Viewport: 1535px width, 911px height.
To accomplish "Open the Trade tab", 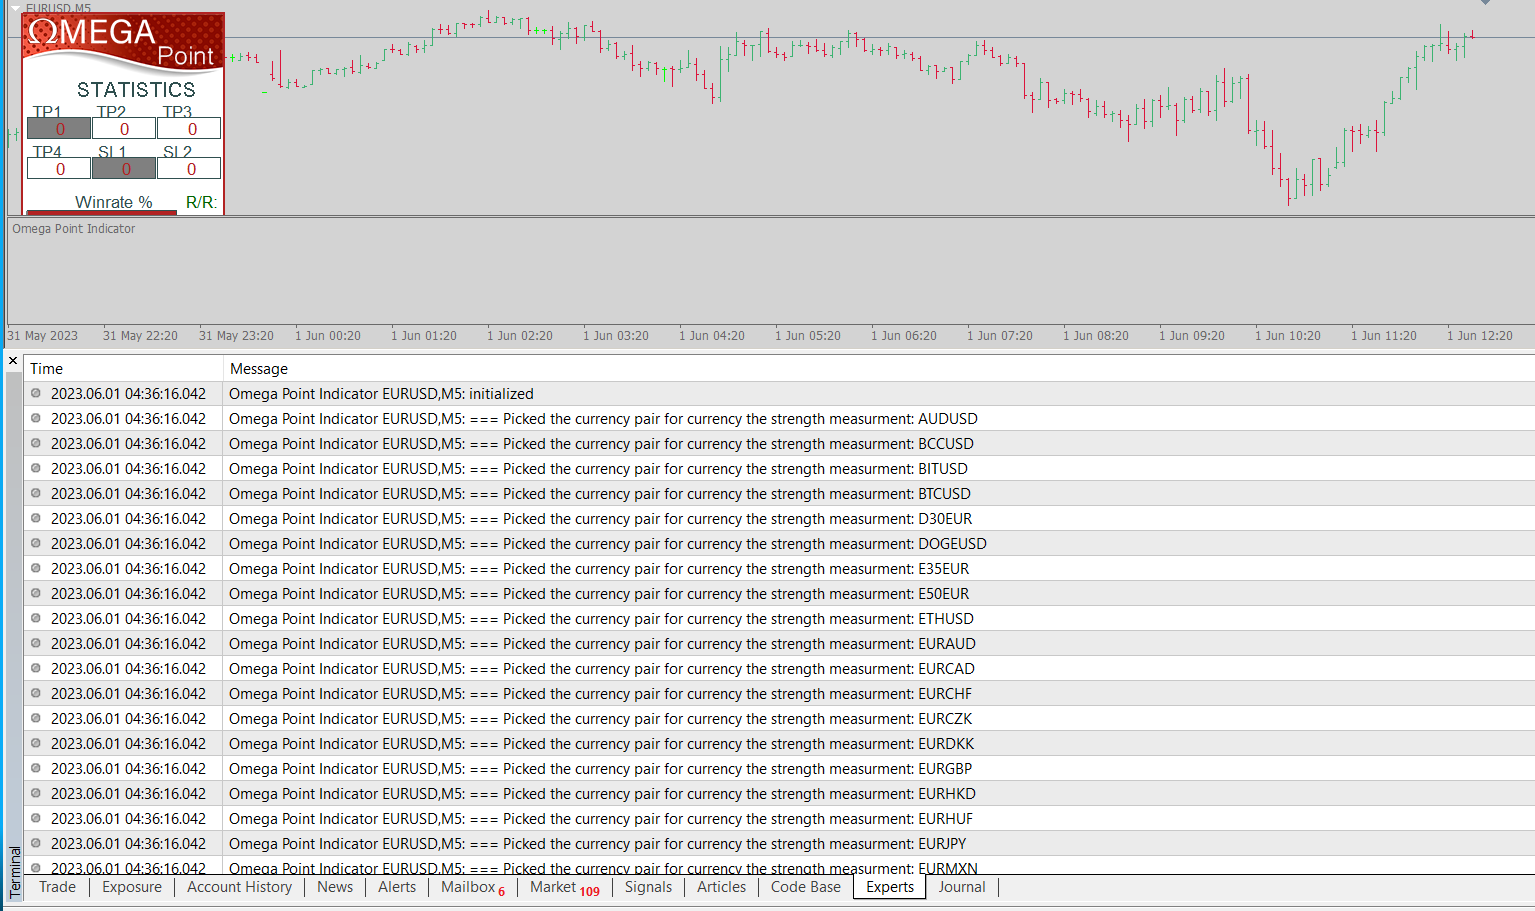I will point(58,887).
